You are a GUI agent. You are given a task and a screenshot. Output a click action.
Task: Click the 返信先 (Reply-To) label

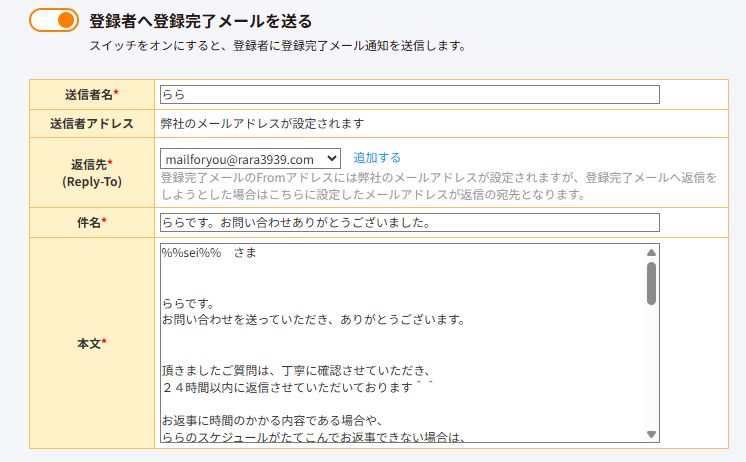(92, 173)
